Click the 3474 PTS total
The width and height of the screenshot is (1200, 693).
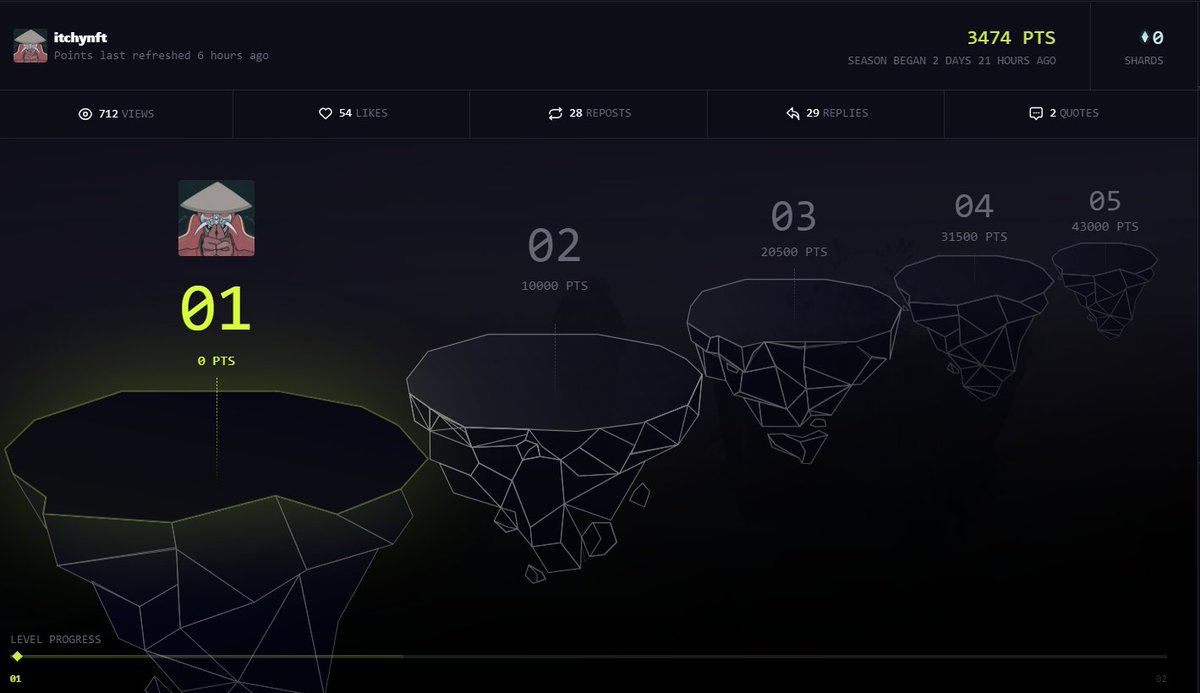point(1010,36)
